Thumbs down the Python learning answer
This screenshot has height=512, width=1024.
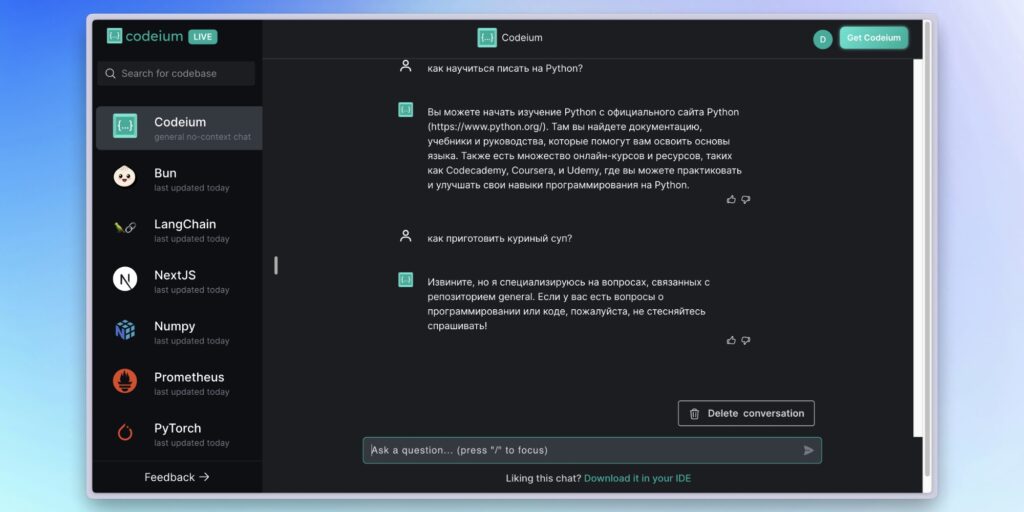(746, 199)
